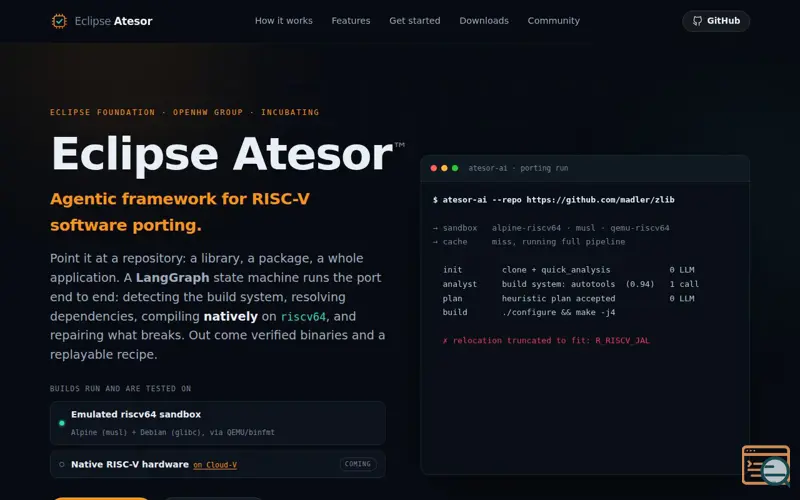Click the green status dot for Emulated sandbox

point(62,423)
